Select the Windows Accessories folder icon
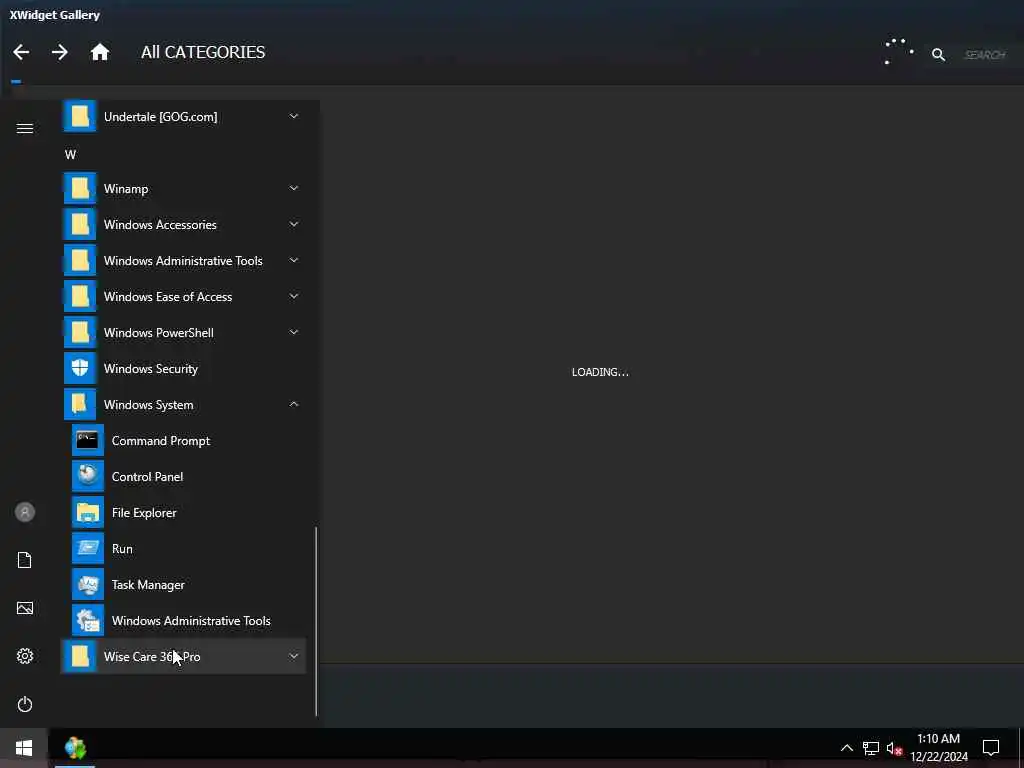Viewport: 1024px width, 768px height. point(80,224)
